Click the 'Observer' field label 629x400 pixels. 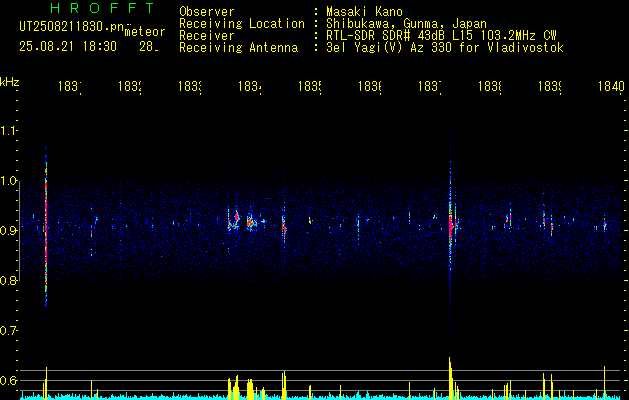pos(207,11)
